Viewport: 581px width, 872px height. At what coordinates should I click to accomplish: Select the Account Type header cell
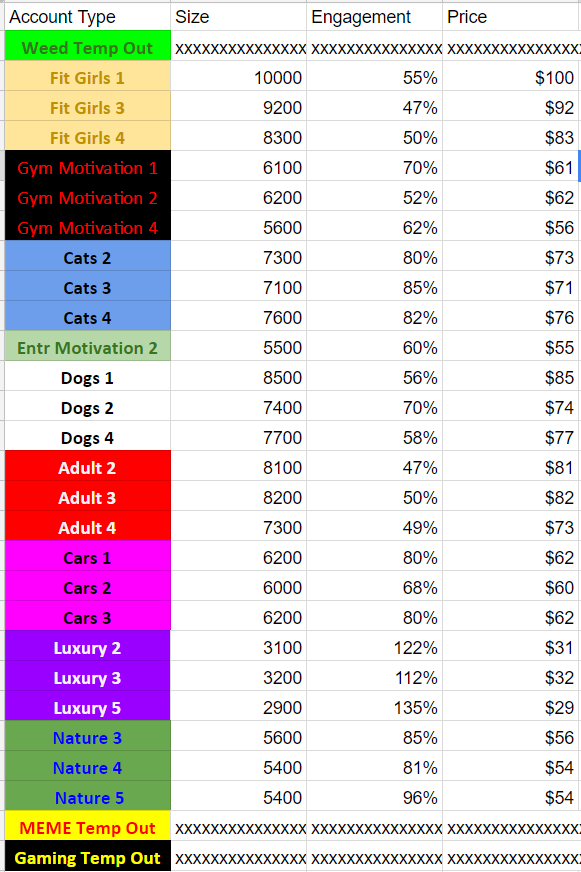88,17
